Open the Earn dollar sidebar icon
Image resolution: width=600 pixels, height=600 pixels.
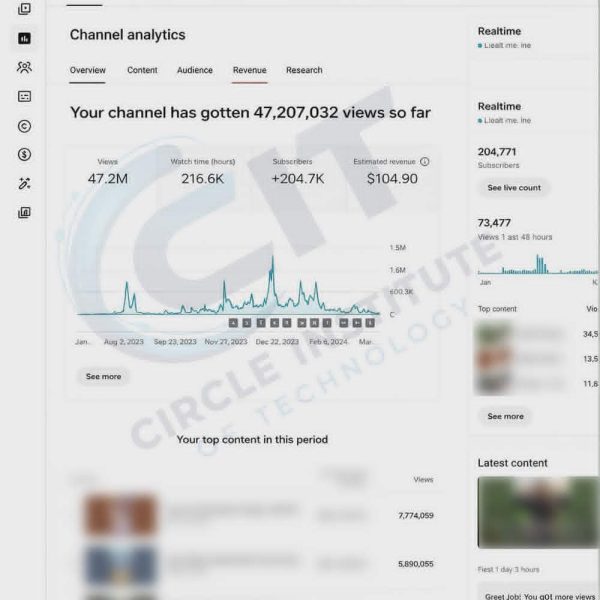pyautogui.click(x=24, y=155)
